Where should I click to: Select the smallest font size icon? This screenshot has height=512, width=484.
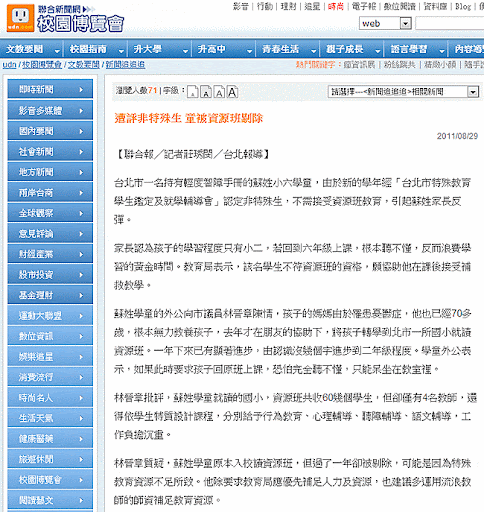tap(193, 92)
